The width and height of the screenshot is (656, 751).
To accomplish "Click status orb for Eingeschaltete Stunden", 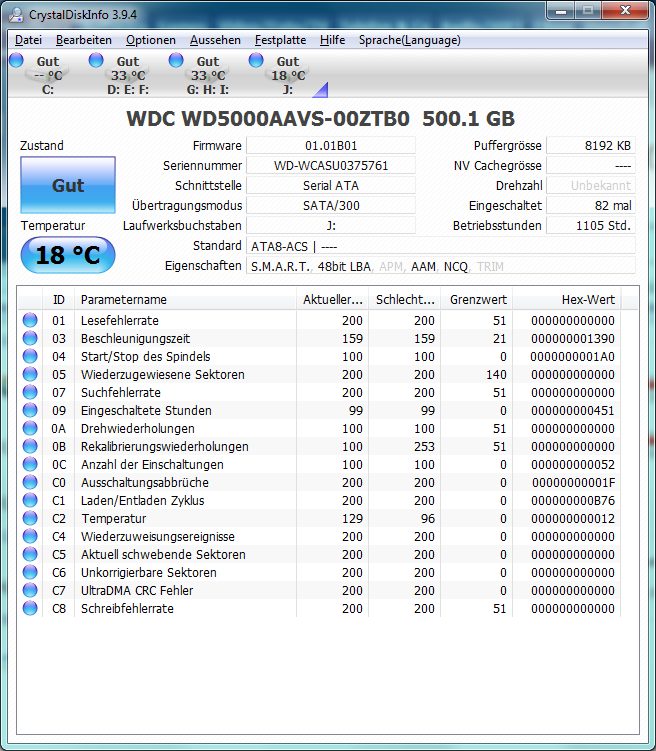I will (x=30, y=410).
